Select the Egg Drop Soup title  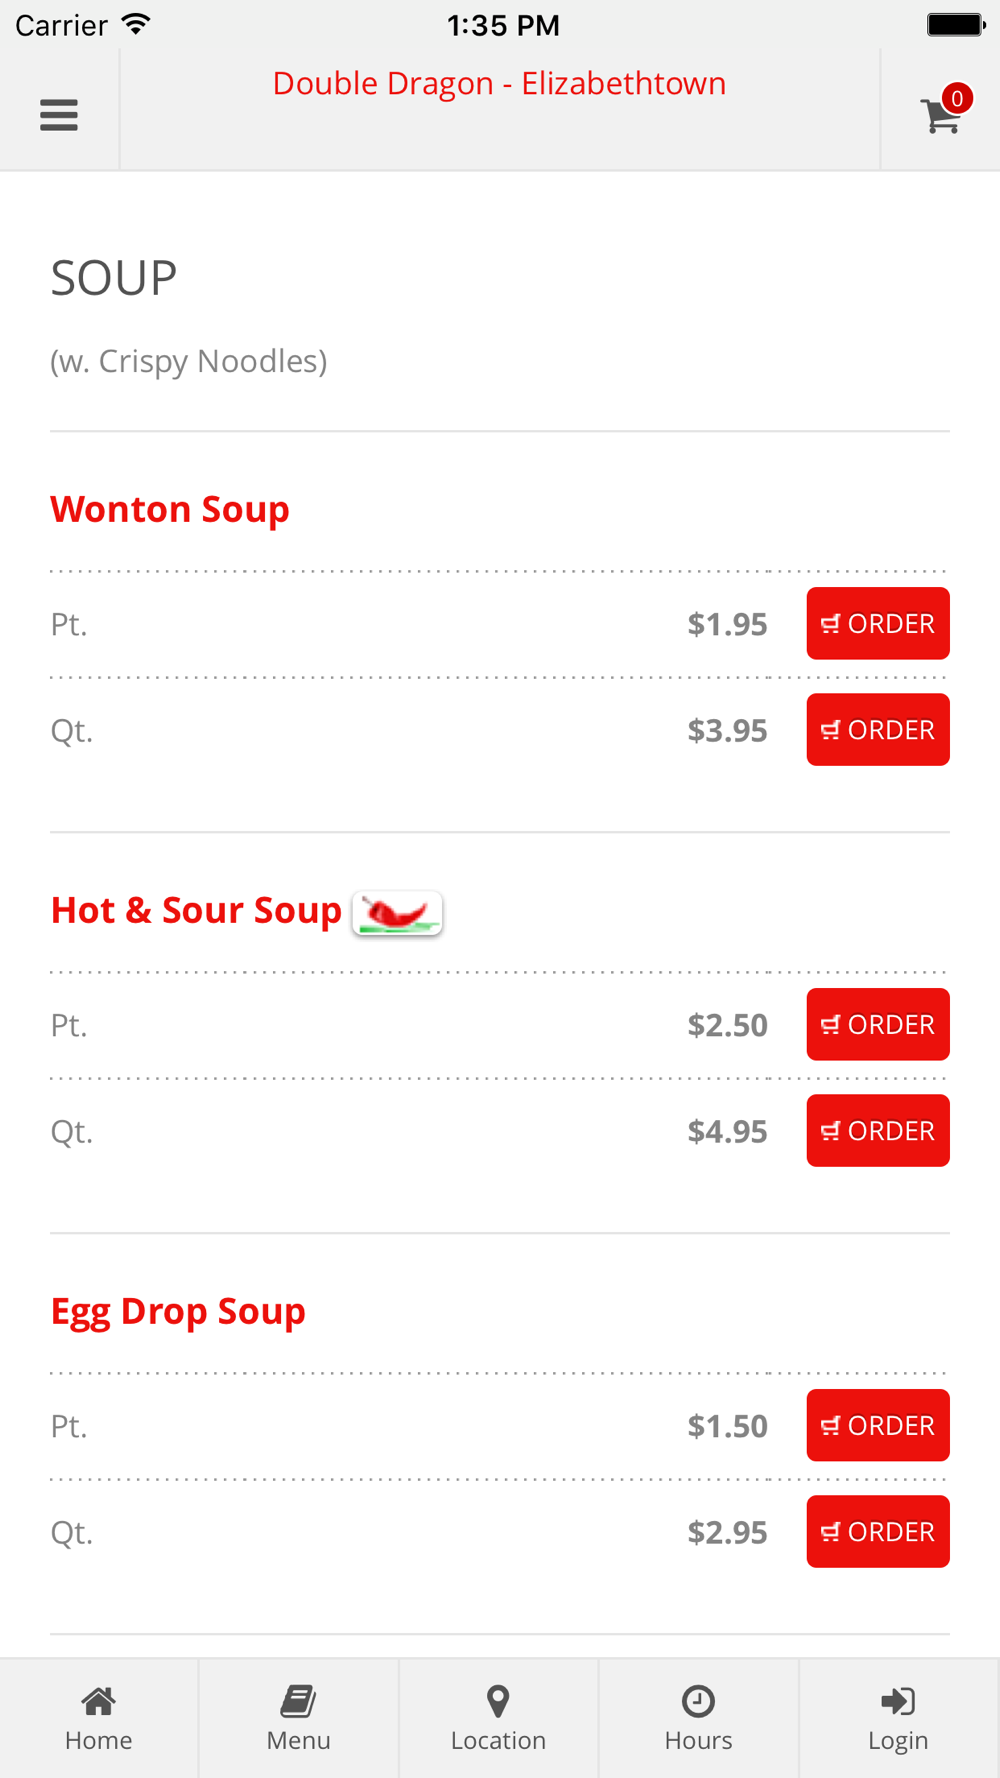click(178, 1311)
